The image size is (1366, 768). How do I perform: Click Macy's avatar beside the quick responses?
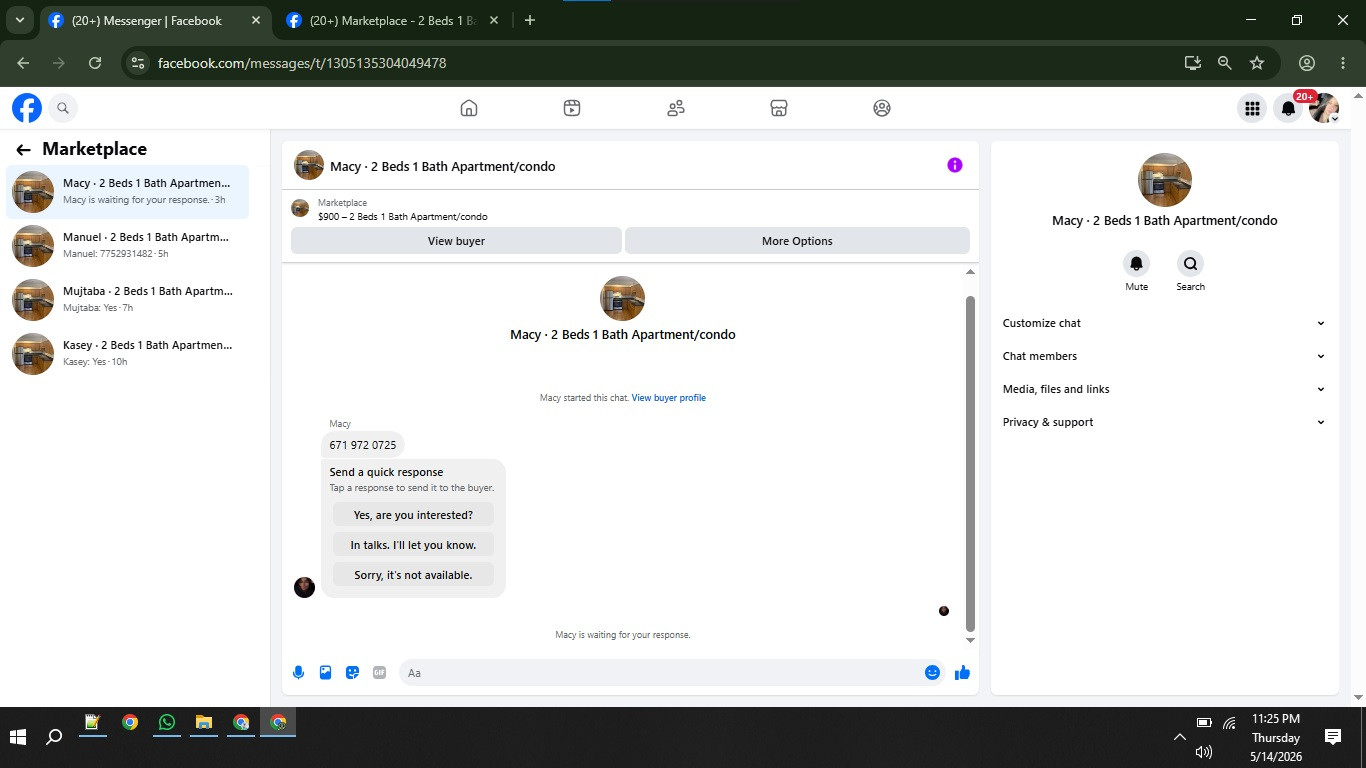(305, 587)
